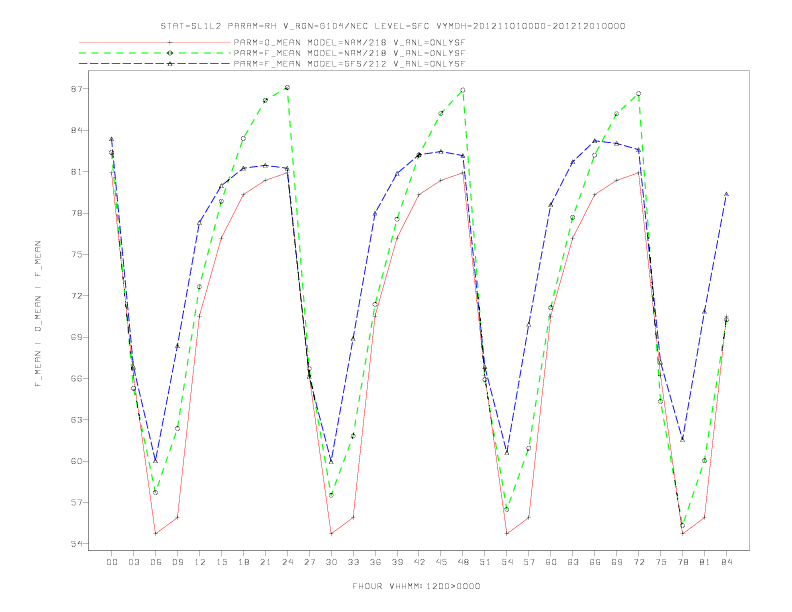Click the 75 tick on the vertical axis

click(x=77, y=254)
